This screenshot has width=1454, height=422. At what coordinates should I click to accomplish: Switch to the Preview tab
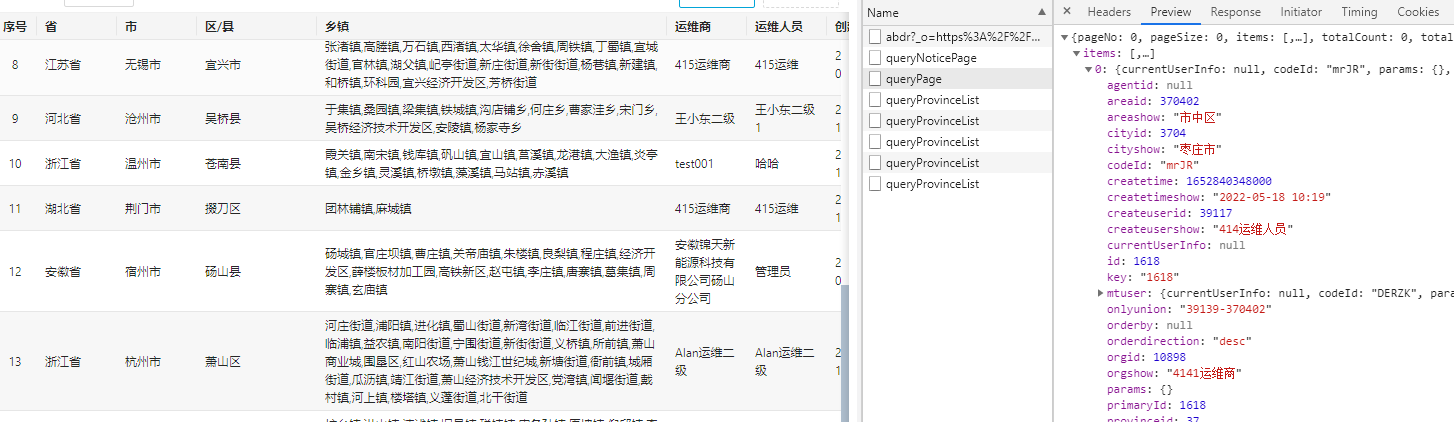(1170, 12)
